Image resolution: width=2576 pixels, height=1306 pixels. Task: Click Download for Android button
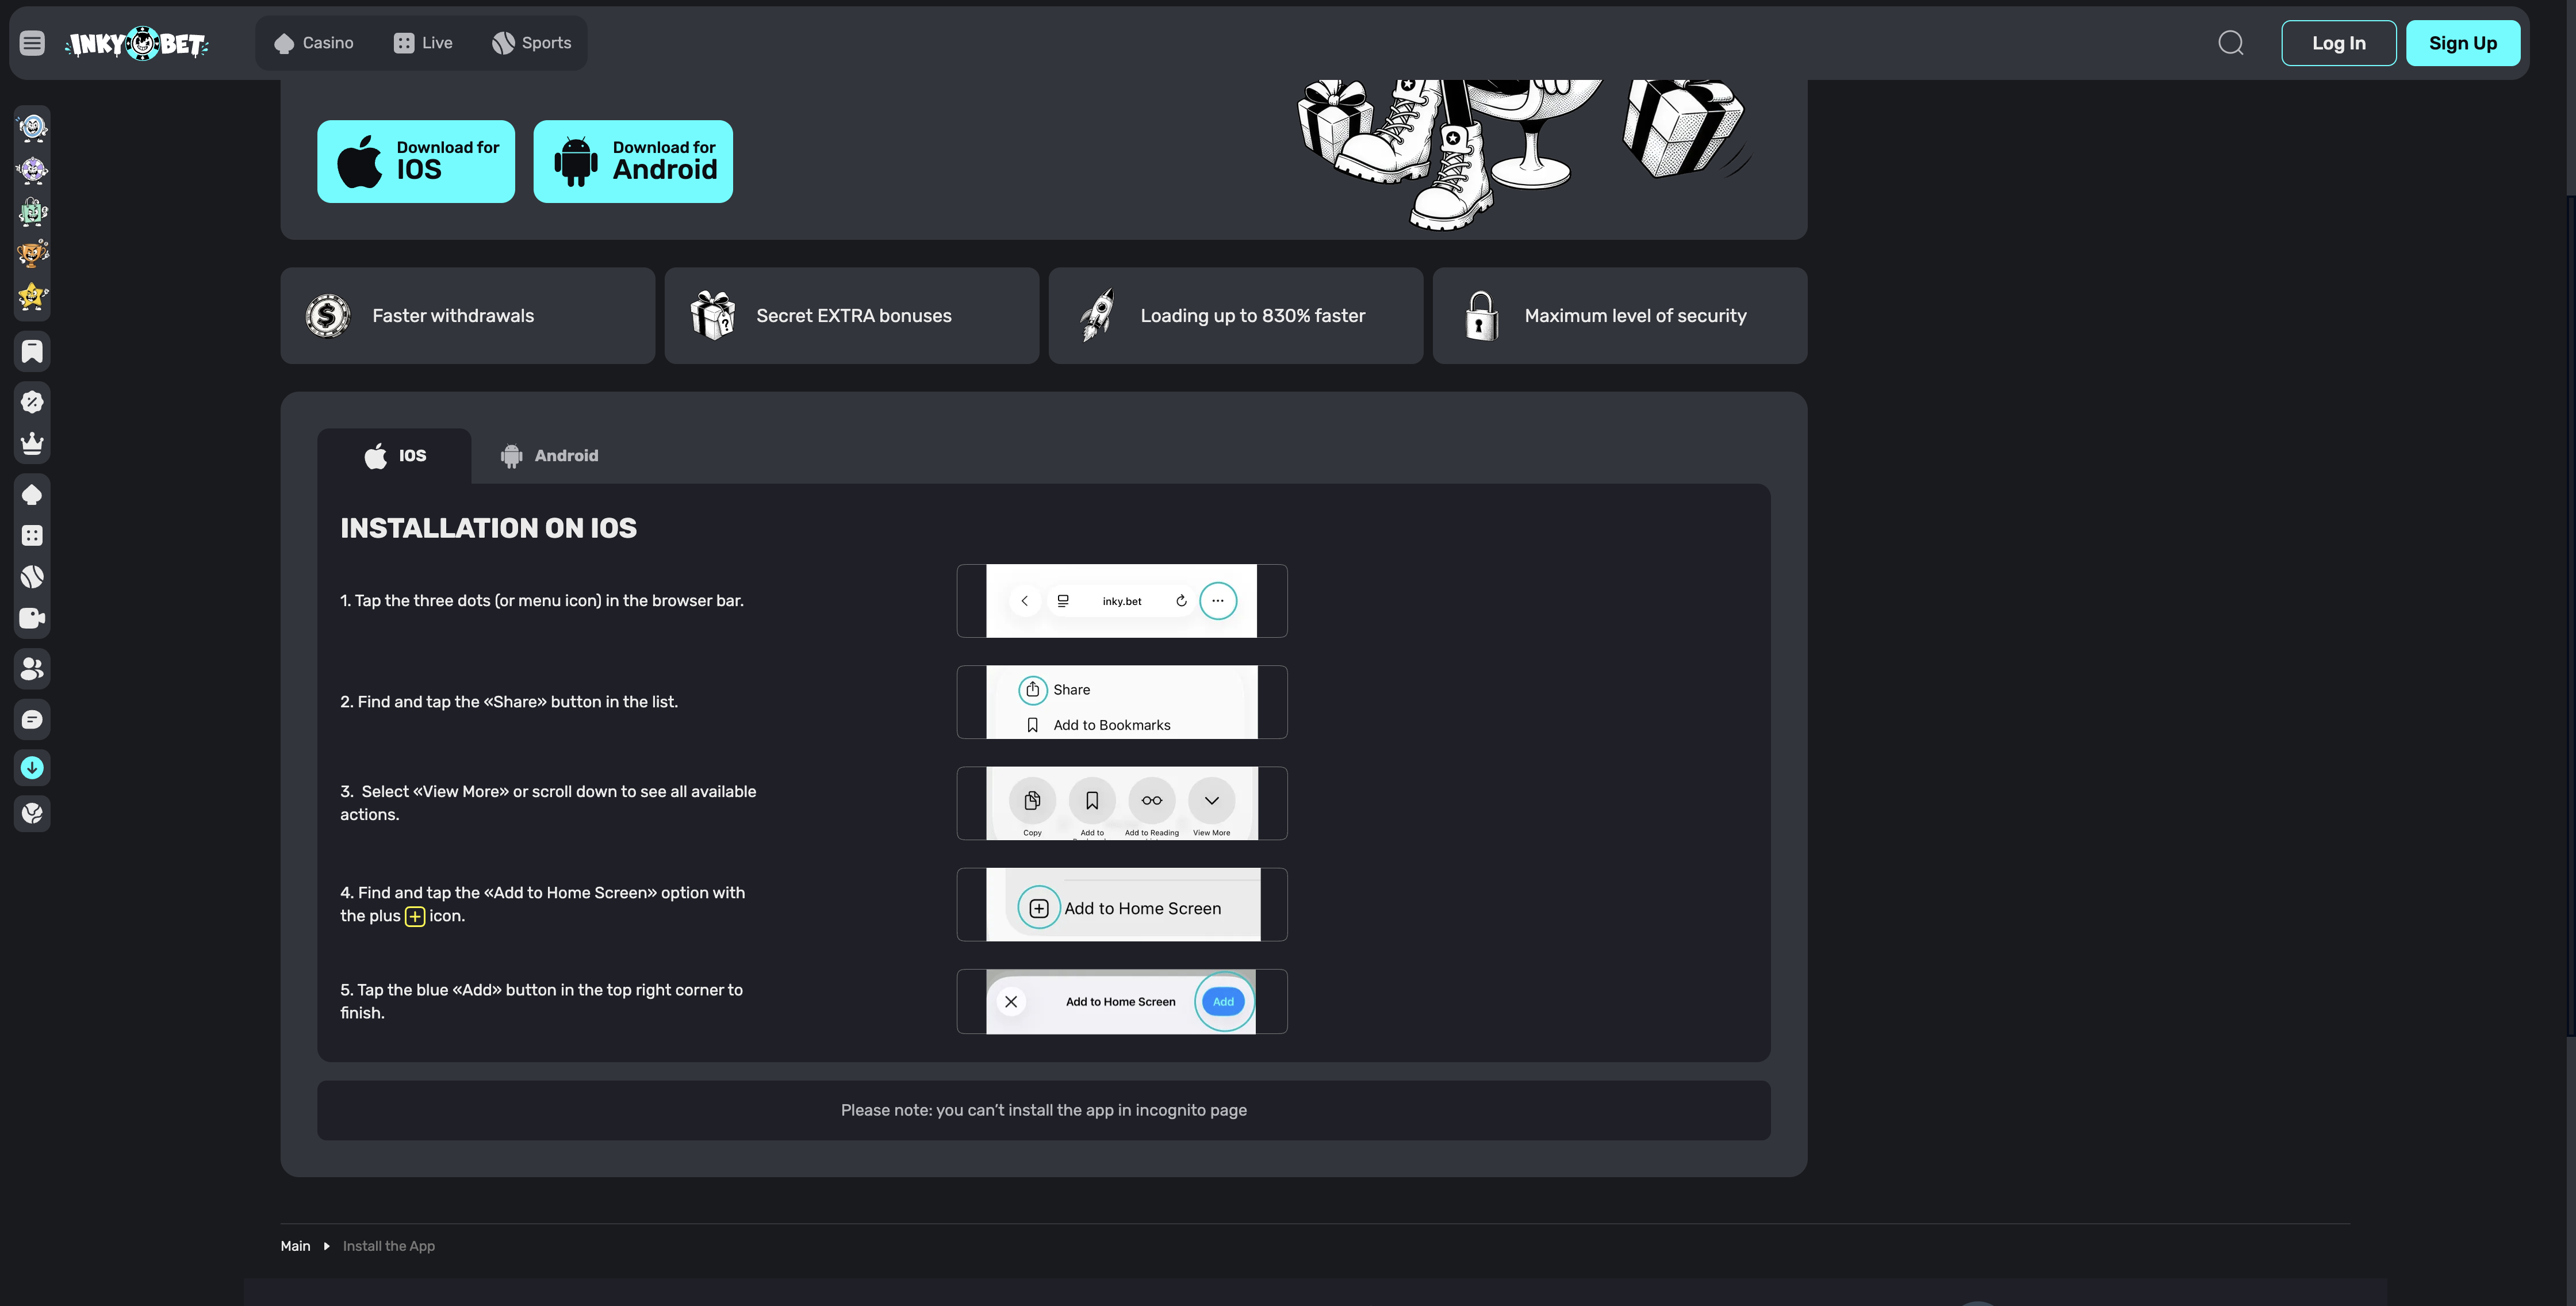coord(633,162)
